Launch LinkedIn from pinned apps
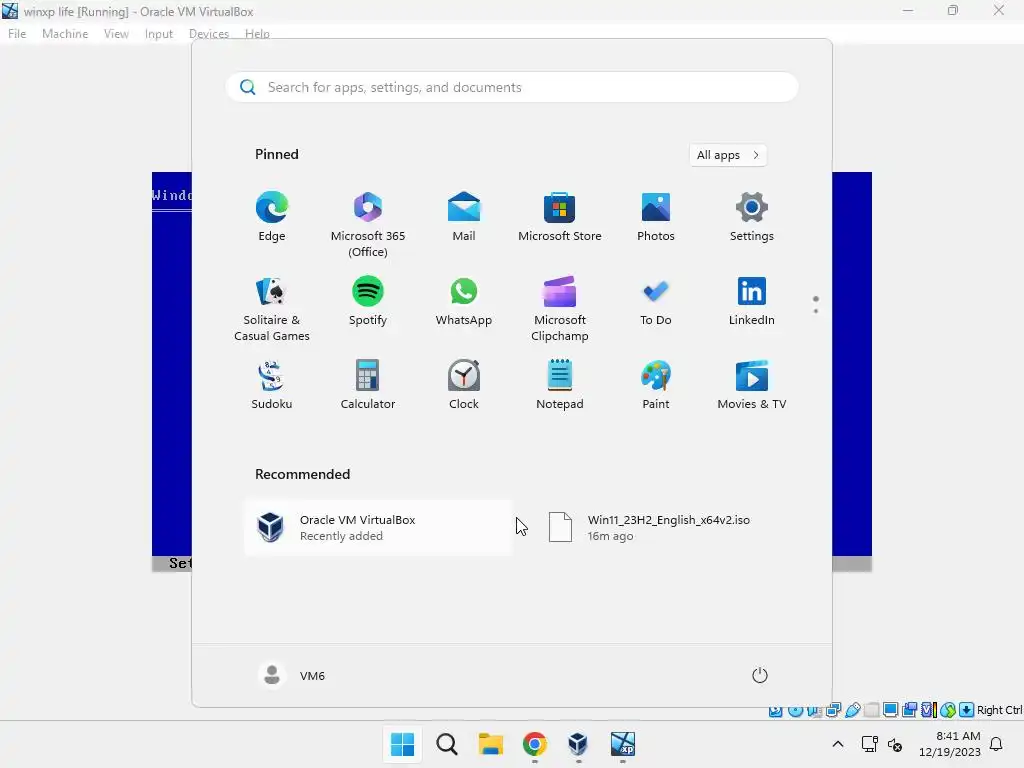Viewport: 1024px width, 768px height. pos(752,300)
